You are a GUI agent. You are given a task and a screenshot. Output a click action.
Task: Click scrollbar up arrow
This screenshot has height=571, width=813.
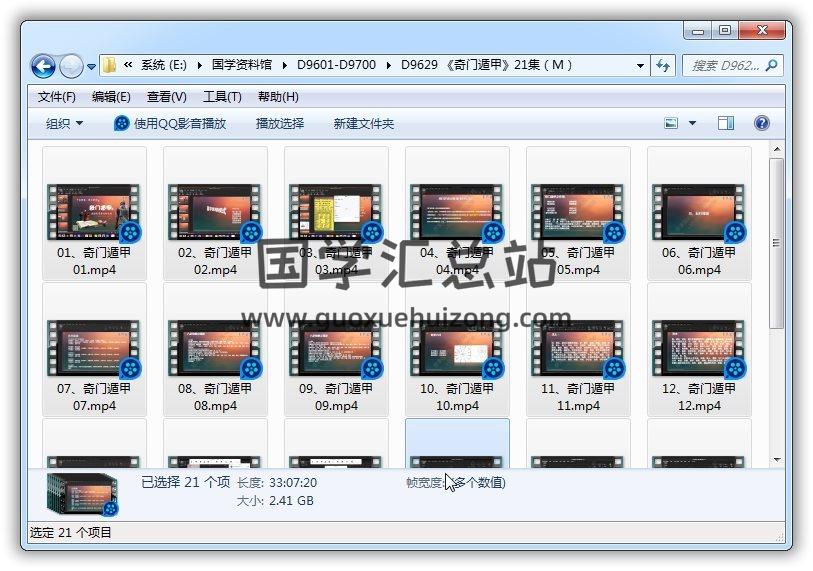click(x=777, y=149)
